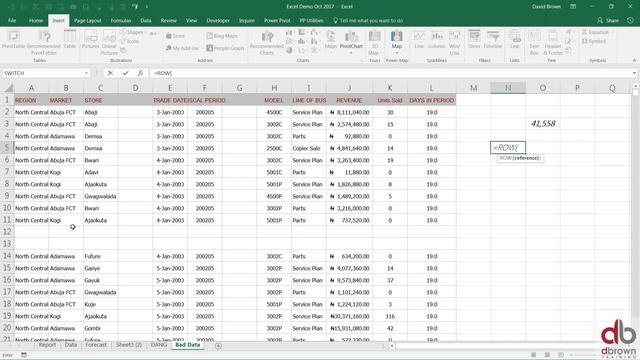Click People Graph add-in

click(225, 48)
